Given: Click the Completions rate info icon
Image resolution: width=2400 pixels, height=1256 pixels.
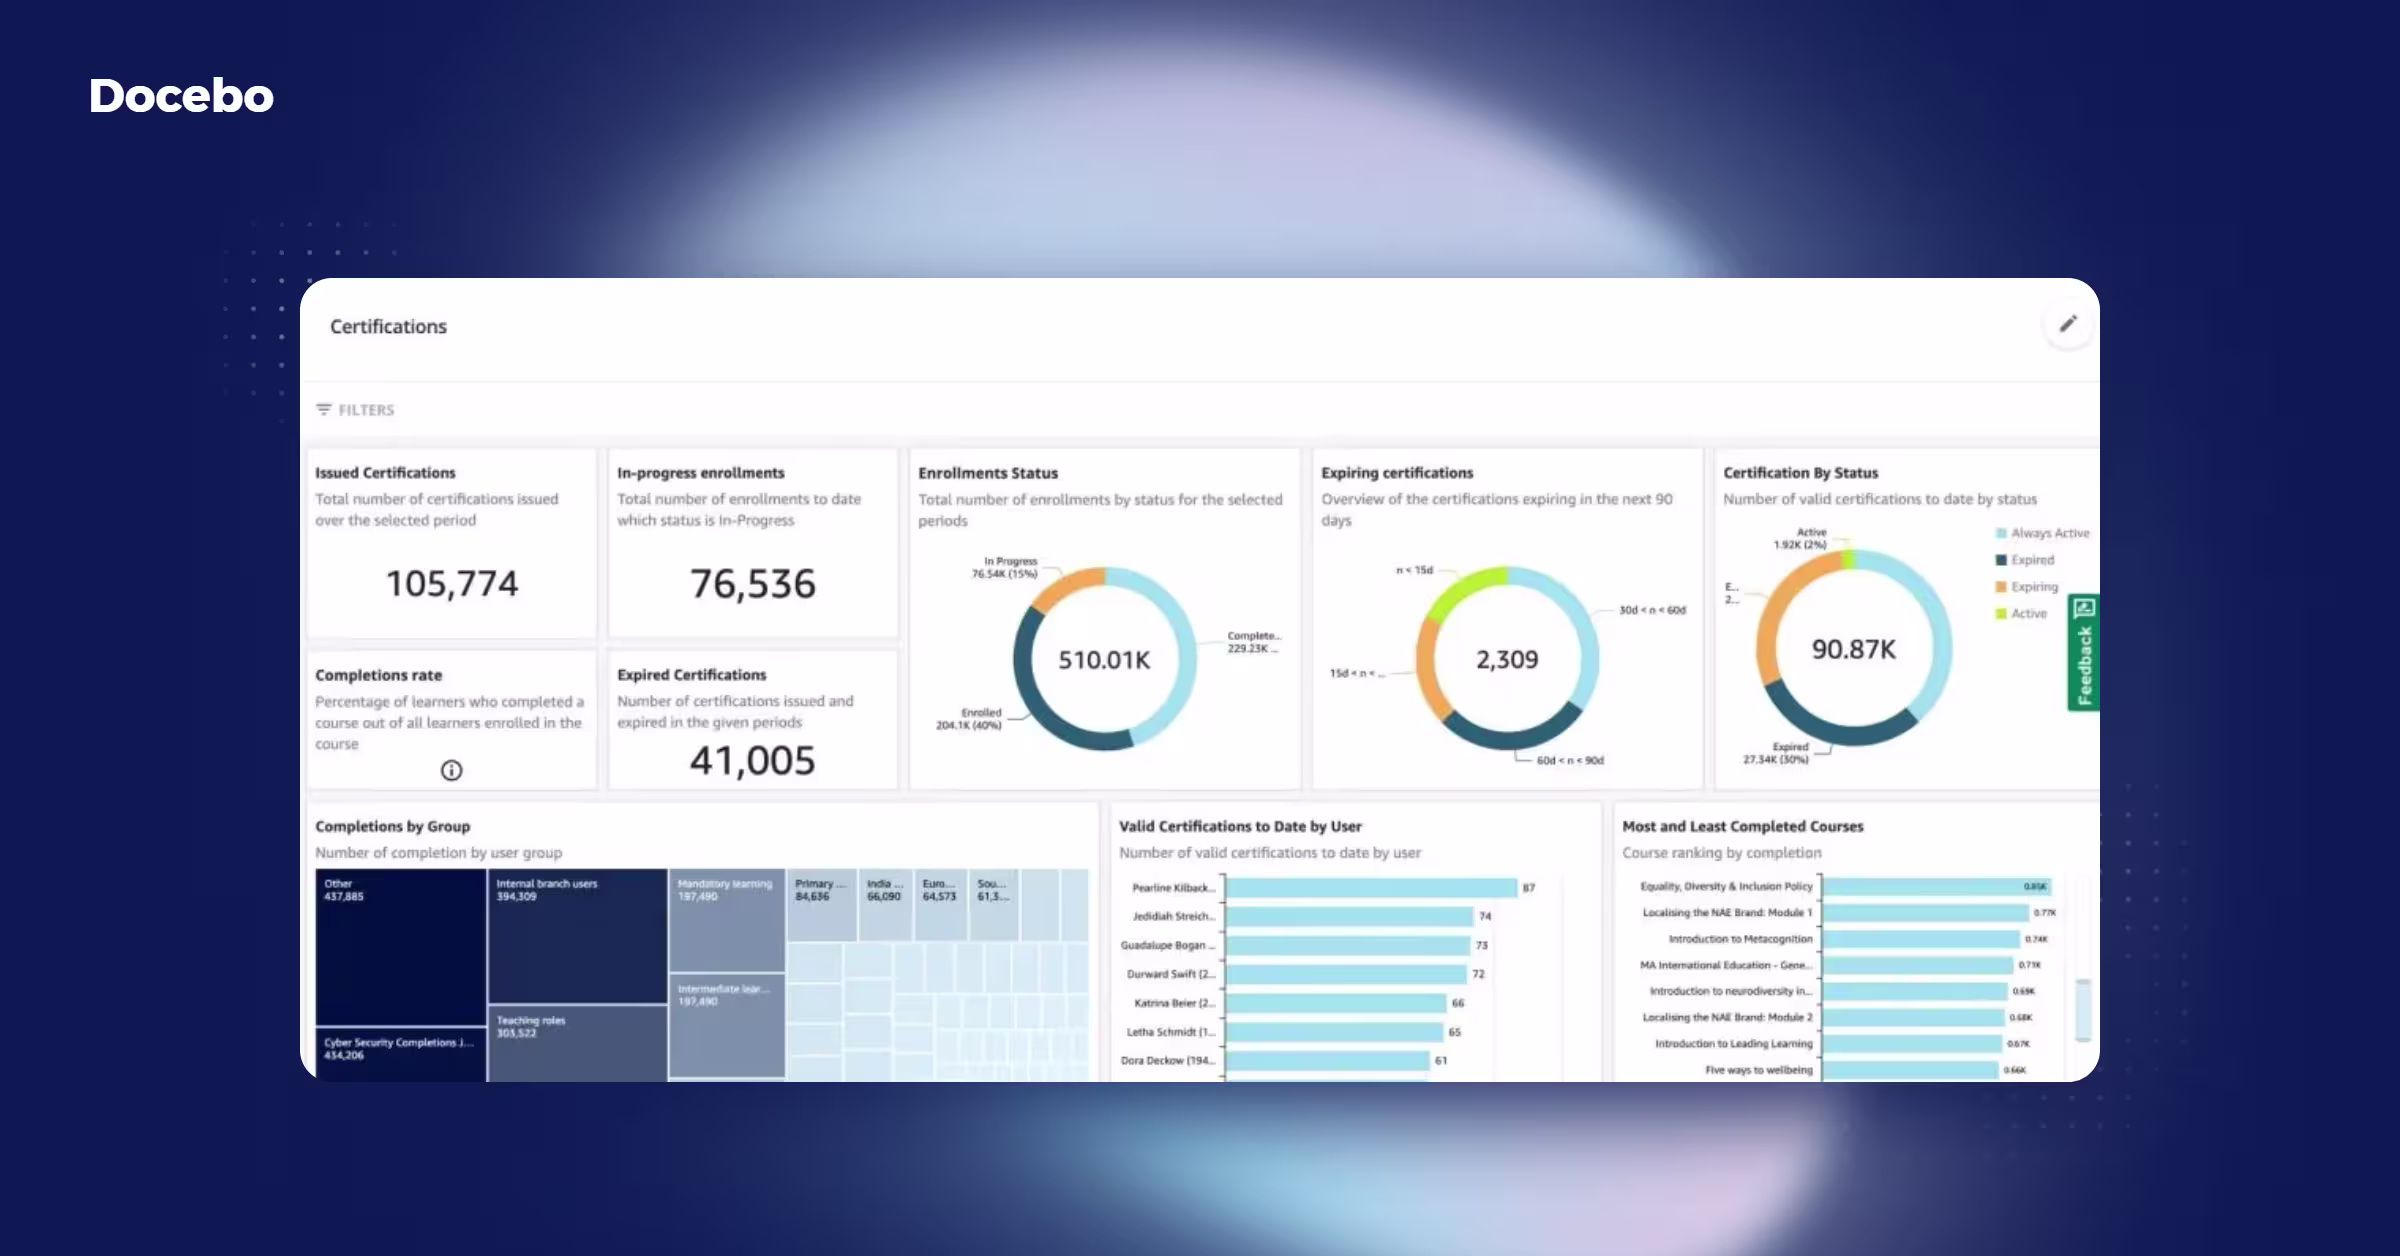Looking at the screenshot, I should pyautogui.click(x=452, y=770).
